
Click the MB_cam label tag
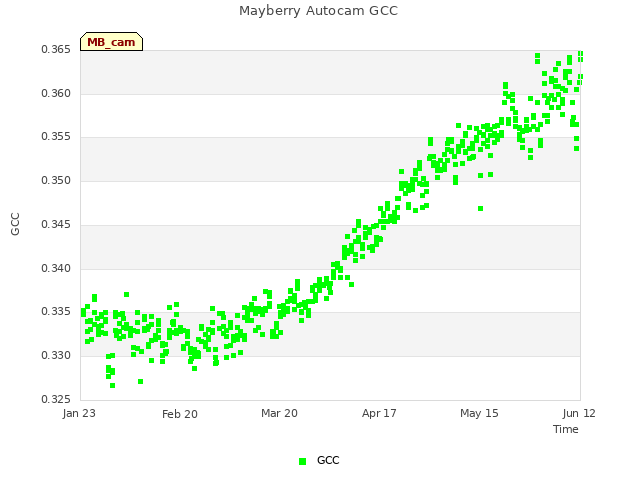[x=111, y=42]
